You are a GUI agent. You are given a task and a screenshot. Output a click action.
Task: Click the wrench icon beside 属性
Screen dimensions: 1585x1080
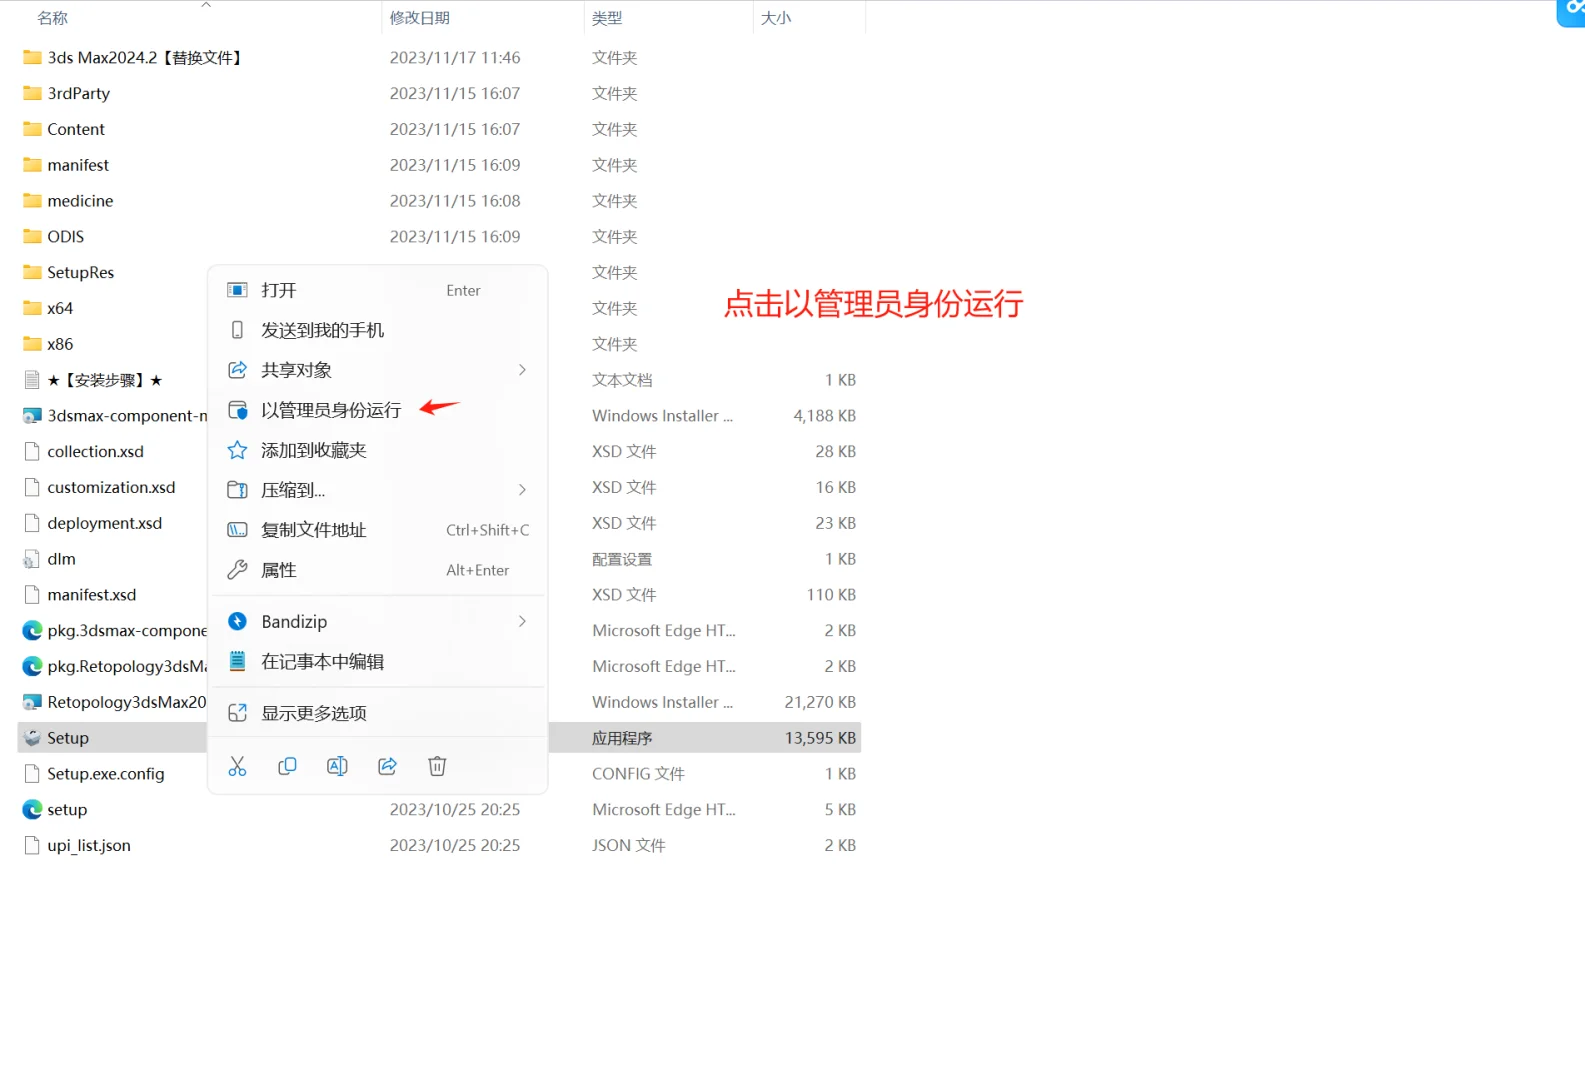click(x=237, y=570)
